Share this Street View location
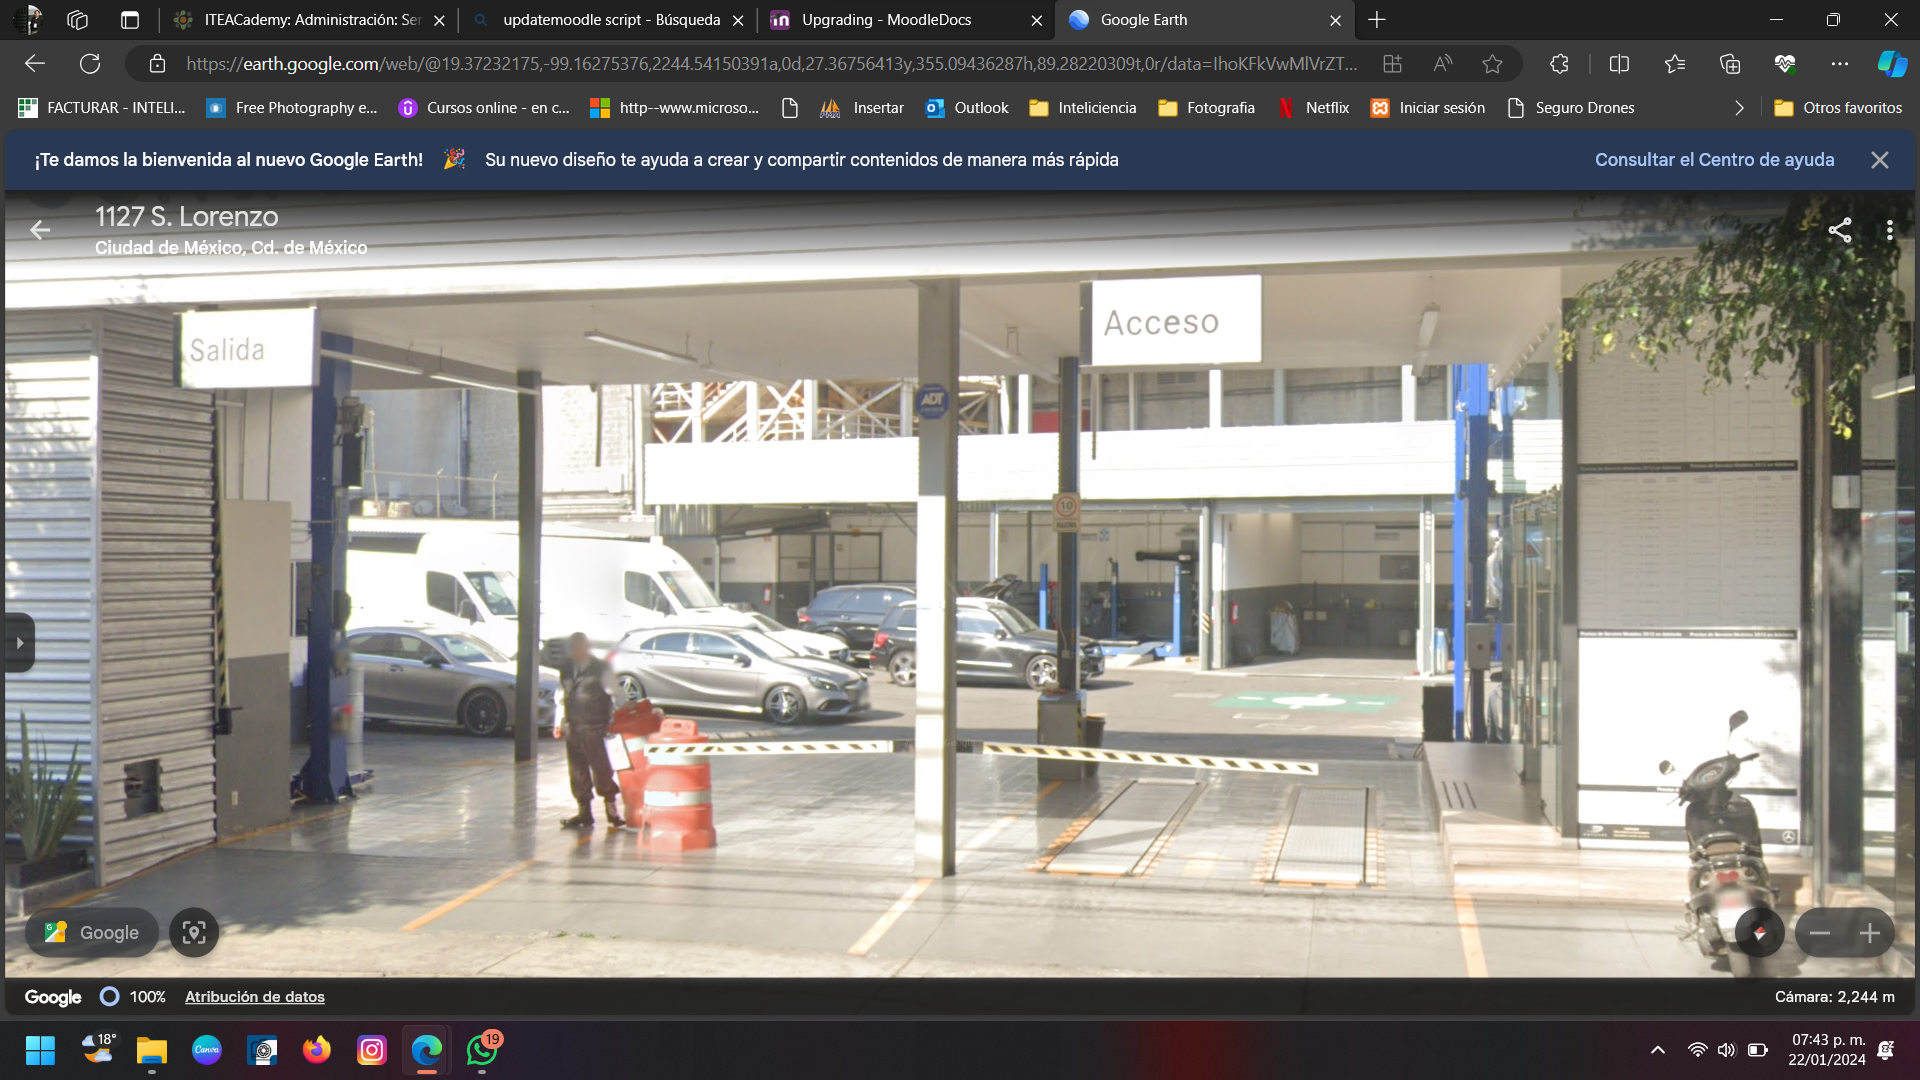The height and width of the screenshot is (1080, 1920). [1839, 230]
